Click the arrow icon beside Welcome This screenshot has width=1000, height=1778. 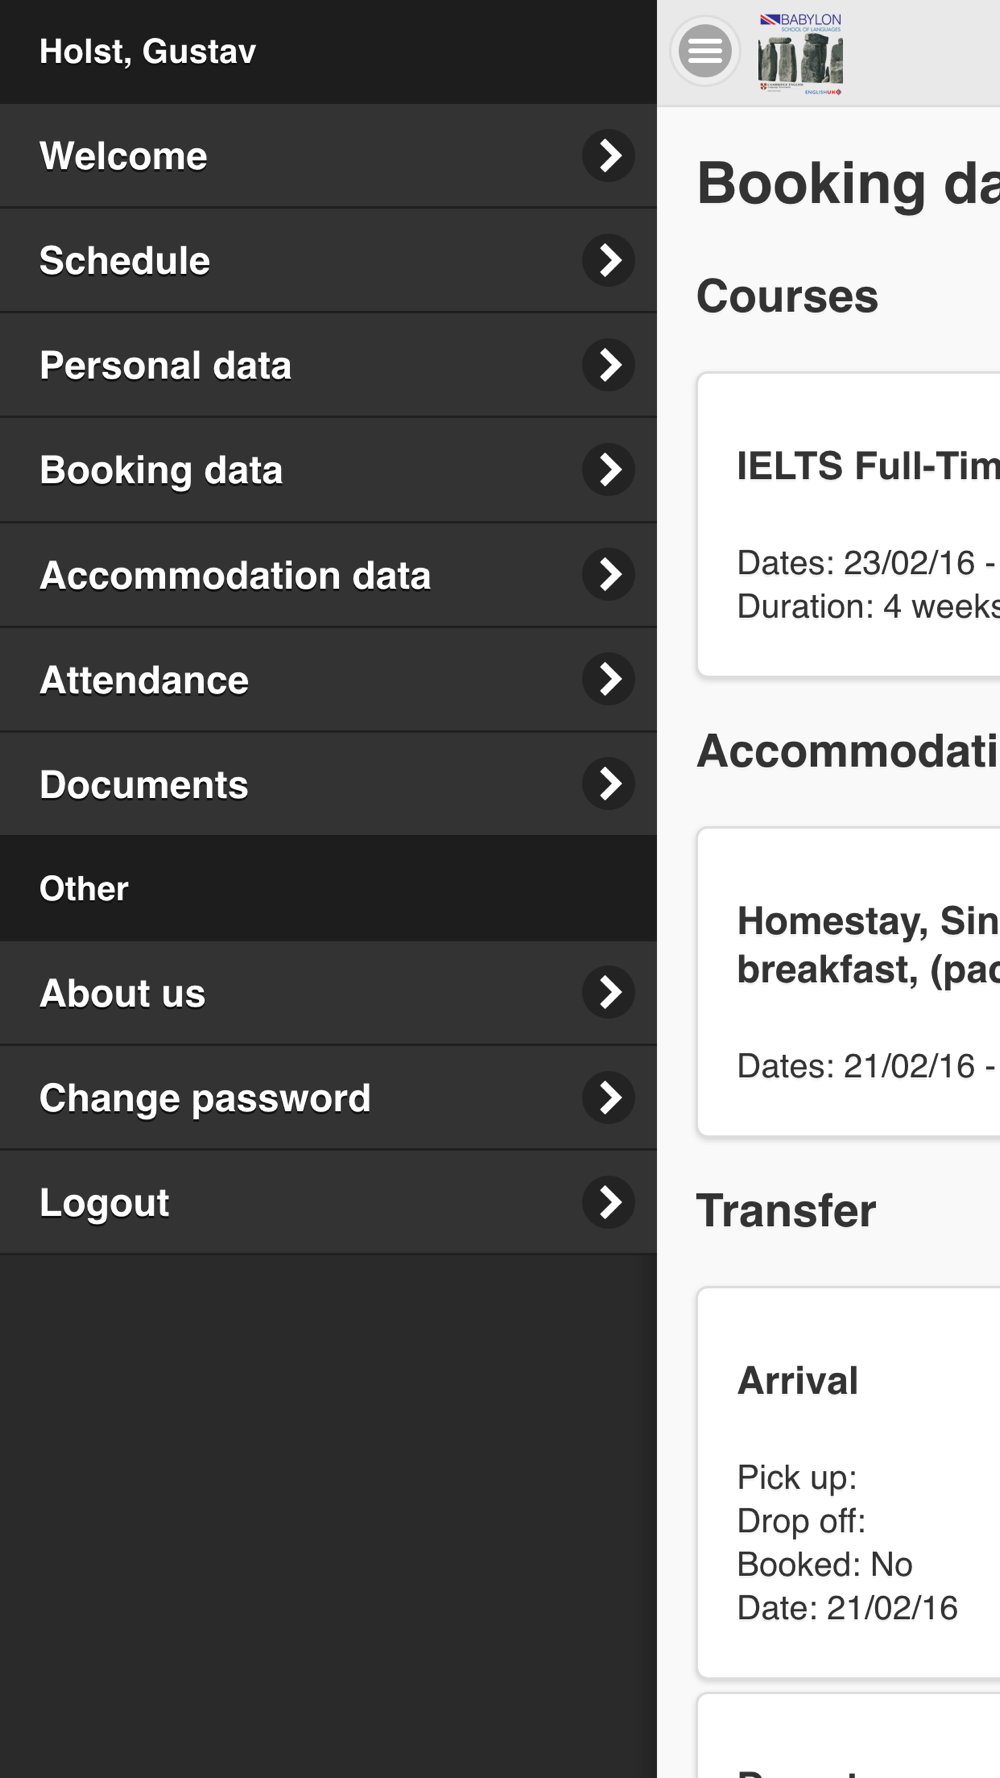tap(609, 156)
